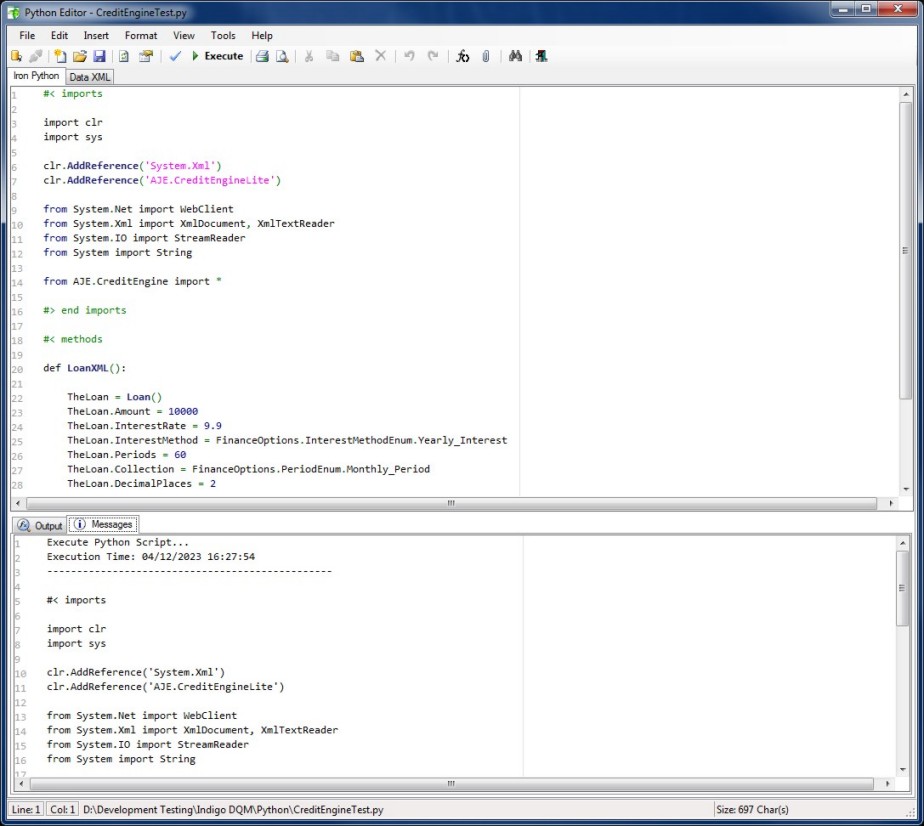Screen dimensions: 924x826
Task: Open Print Preview from the toolbar
Action: coord(282,57)
